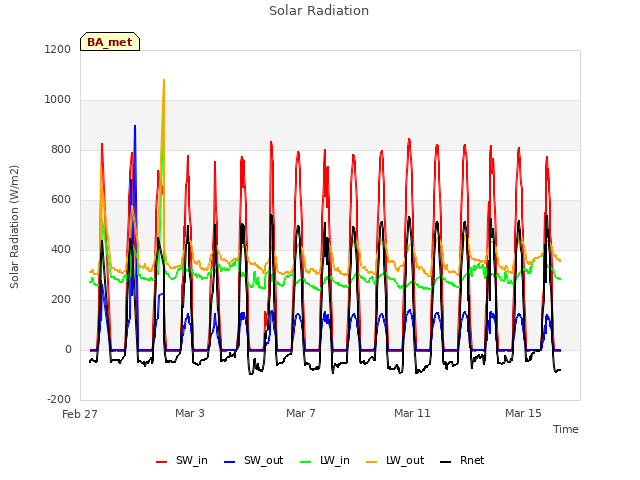Viewport: 640px width, 480px height.
Task: Click the 600 y-axis tick label
Action: [x=61, y=200]
